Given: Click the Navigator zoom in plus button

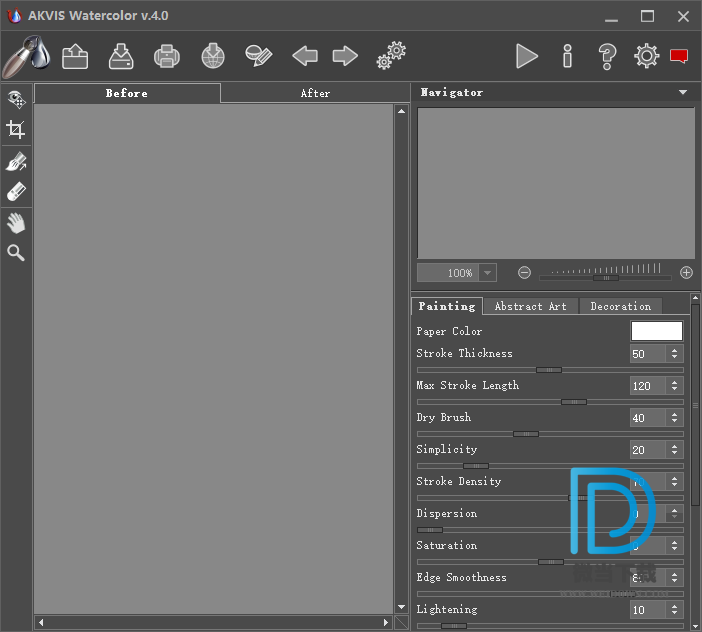Looking at the screenshot, I should click(x=686, y=272).
